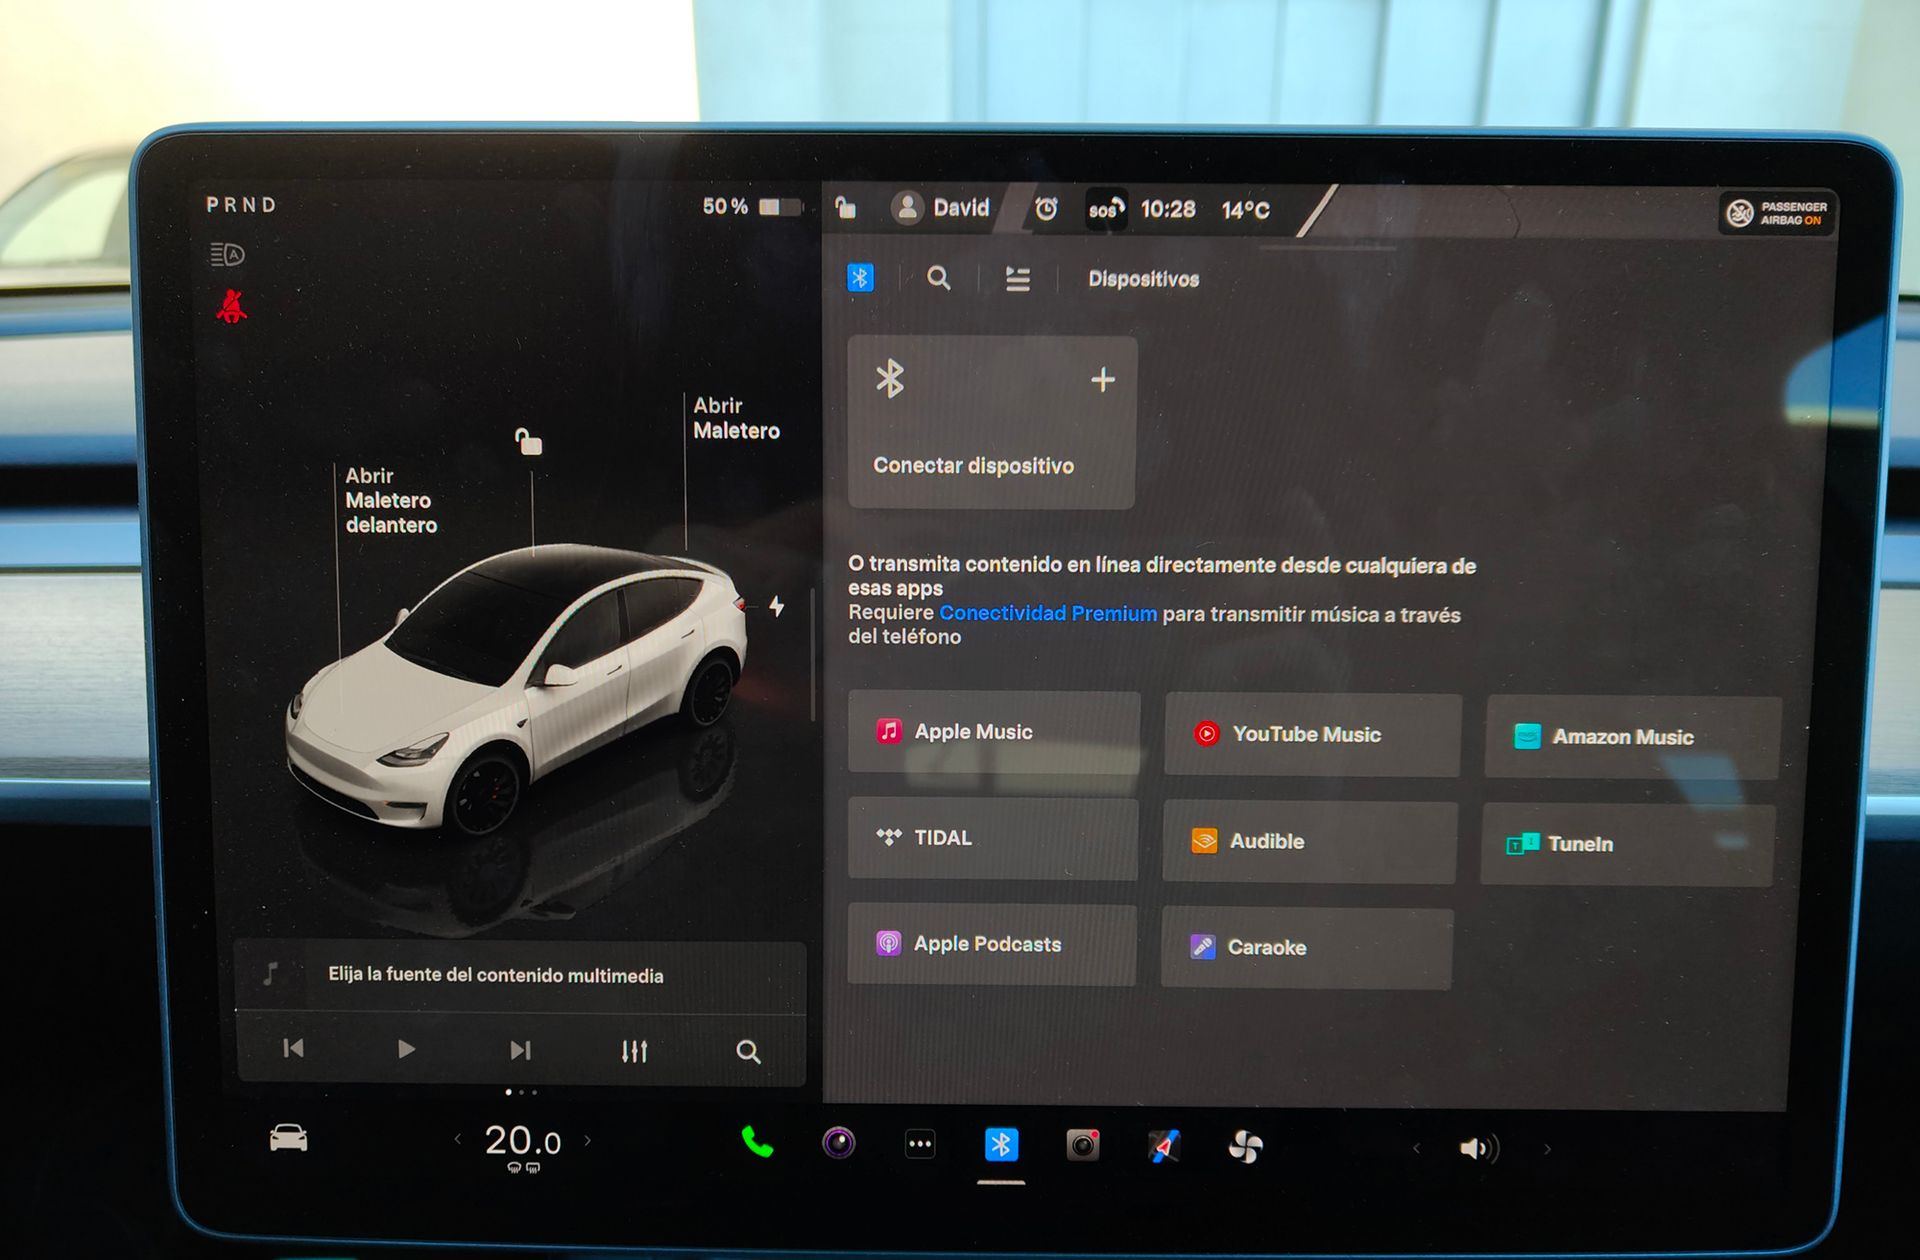Open the charge port lightning icon

click(776, 606)
